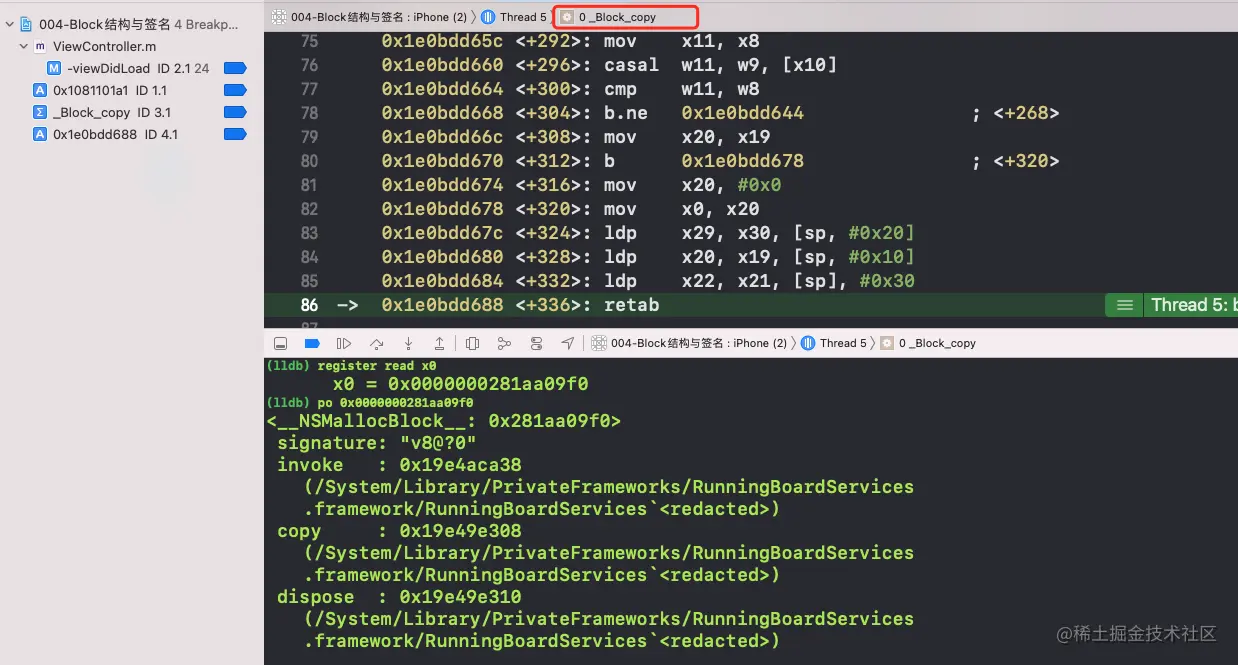Open the Environment Overrides control

536,343
